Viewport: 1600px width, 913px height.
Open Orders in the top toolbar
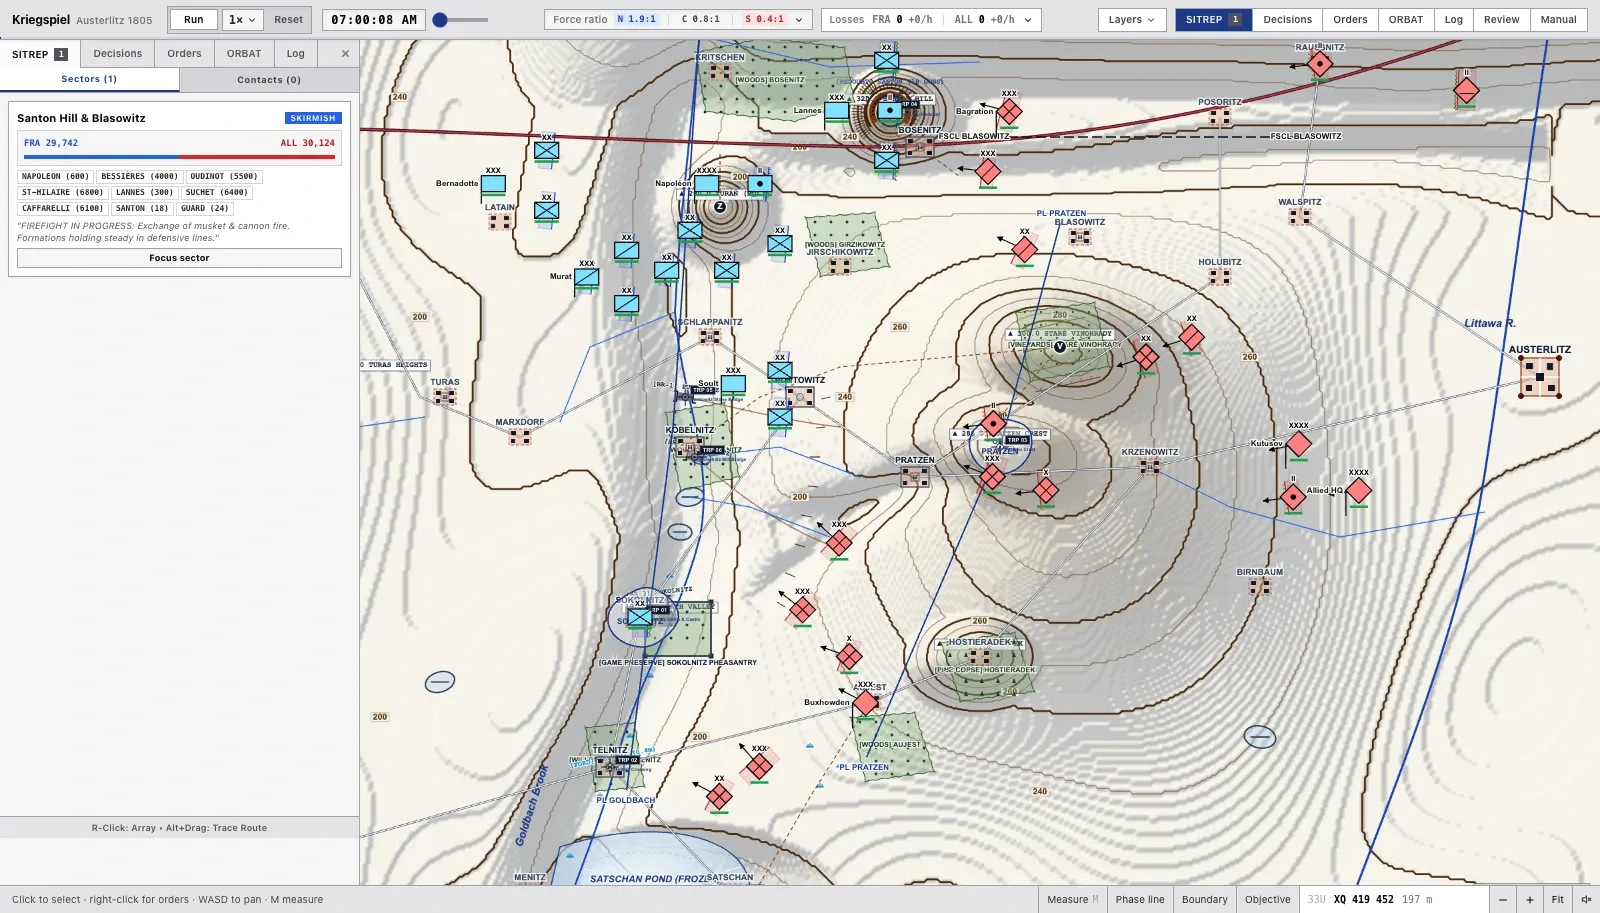point(1350,20)
